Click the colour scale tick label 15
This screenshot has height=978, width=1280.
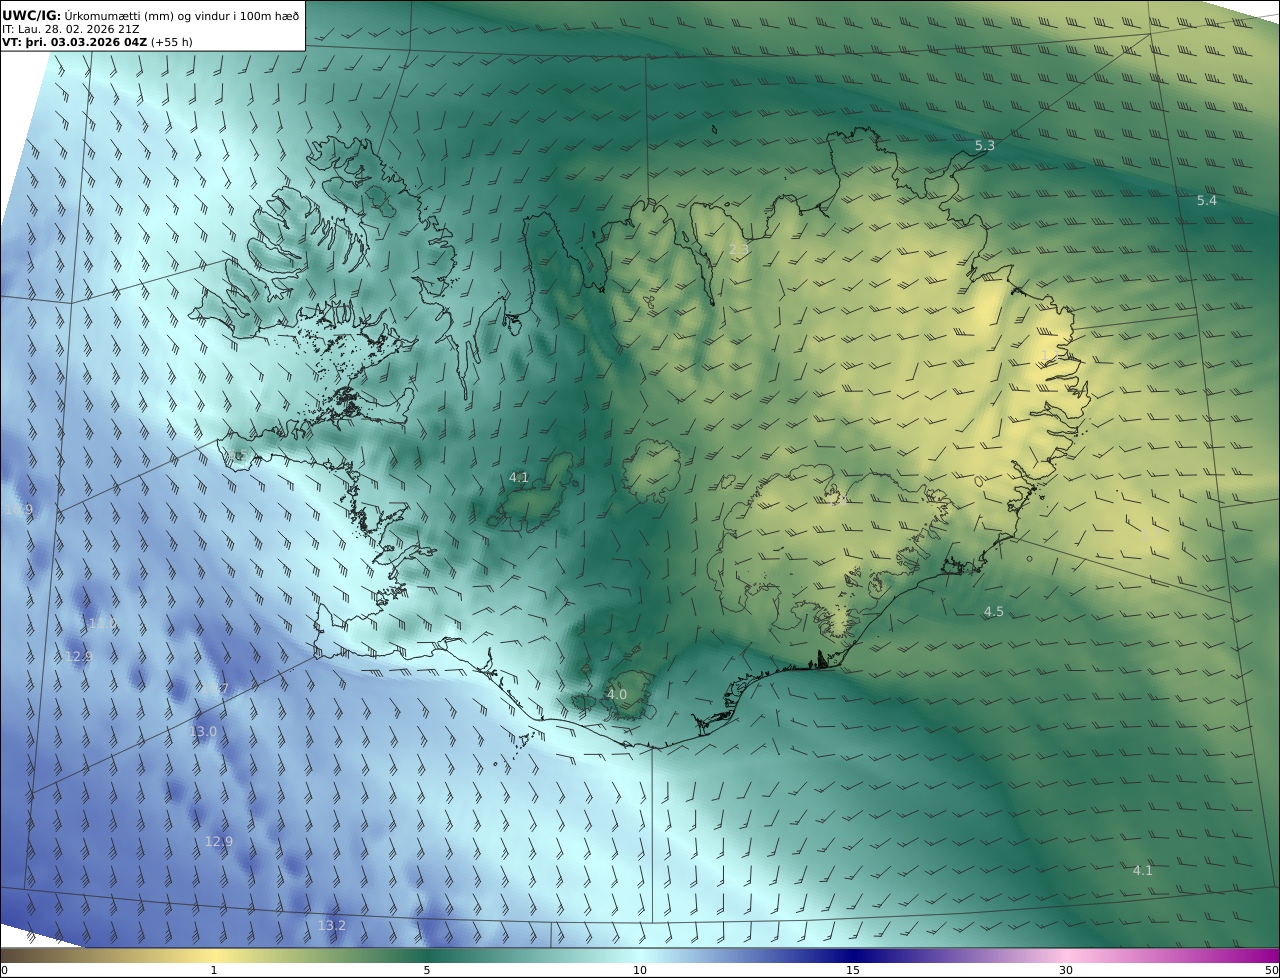click(x=853, y=971)
